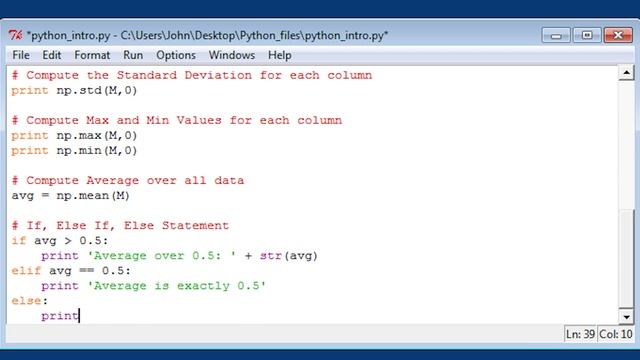Click 'str(avg)' in the print line

[x=289, y=256]
